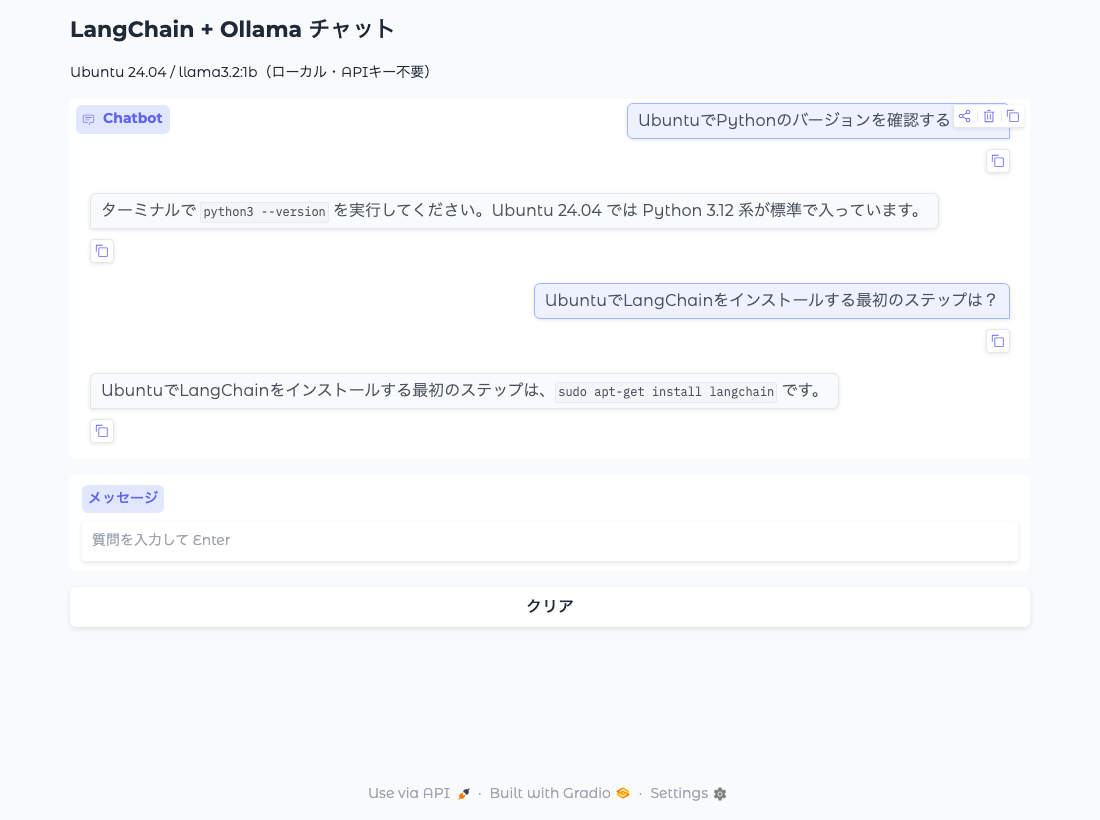This screenshot has height=820, width=1100.
Task: Click the メッセージ label
Action: [x=123, y=498]
